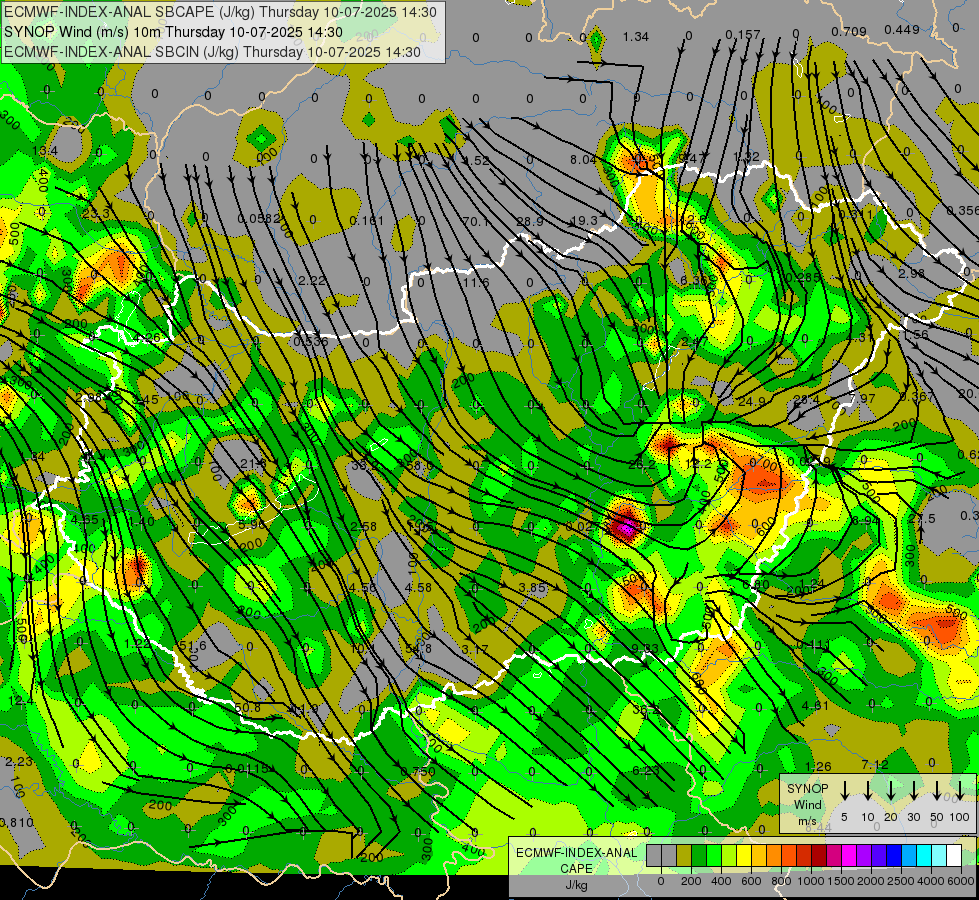The height and width of the screenshot is (900, 979).
Task: Click the SBCIN title line at top
Action: click(x=212, y=52)
